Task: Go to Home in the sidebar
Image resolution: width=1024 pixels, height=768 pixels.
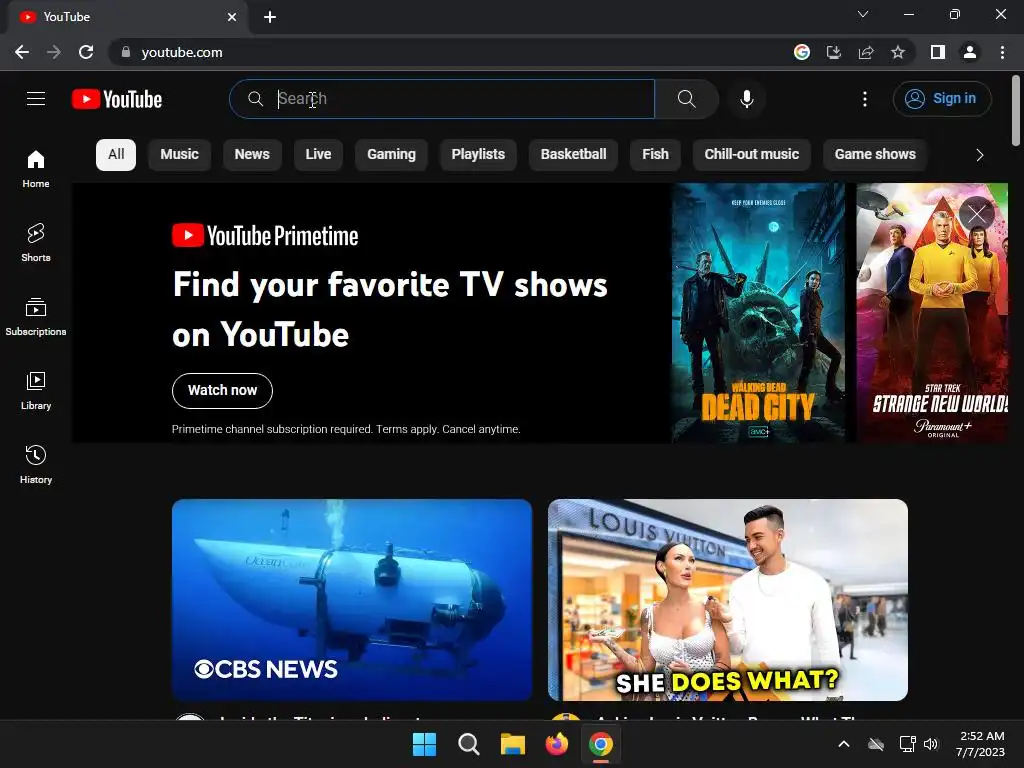Action: (x=36, y=168)
